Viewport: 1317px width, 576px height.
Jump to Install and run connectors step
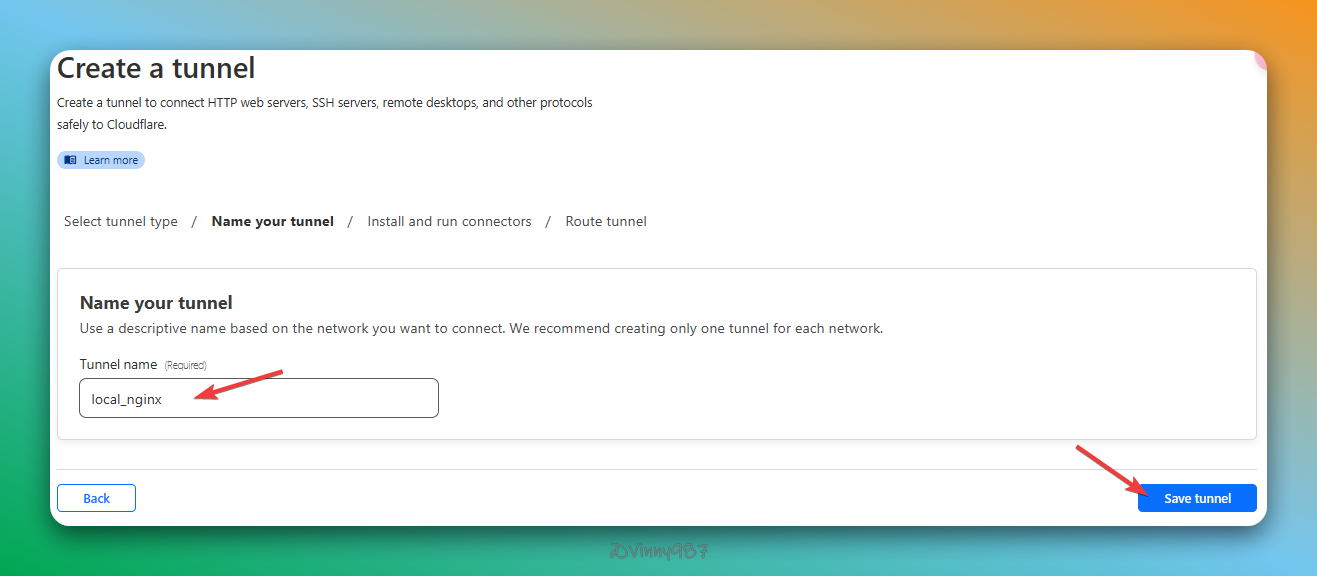coord(449,221)
